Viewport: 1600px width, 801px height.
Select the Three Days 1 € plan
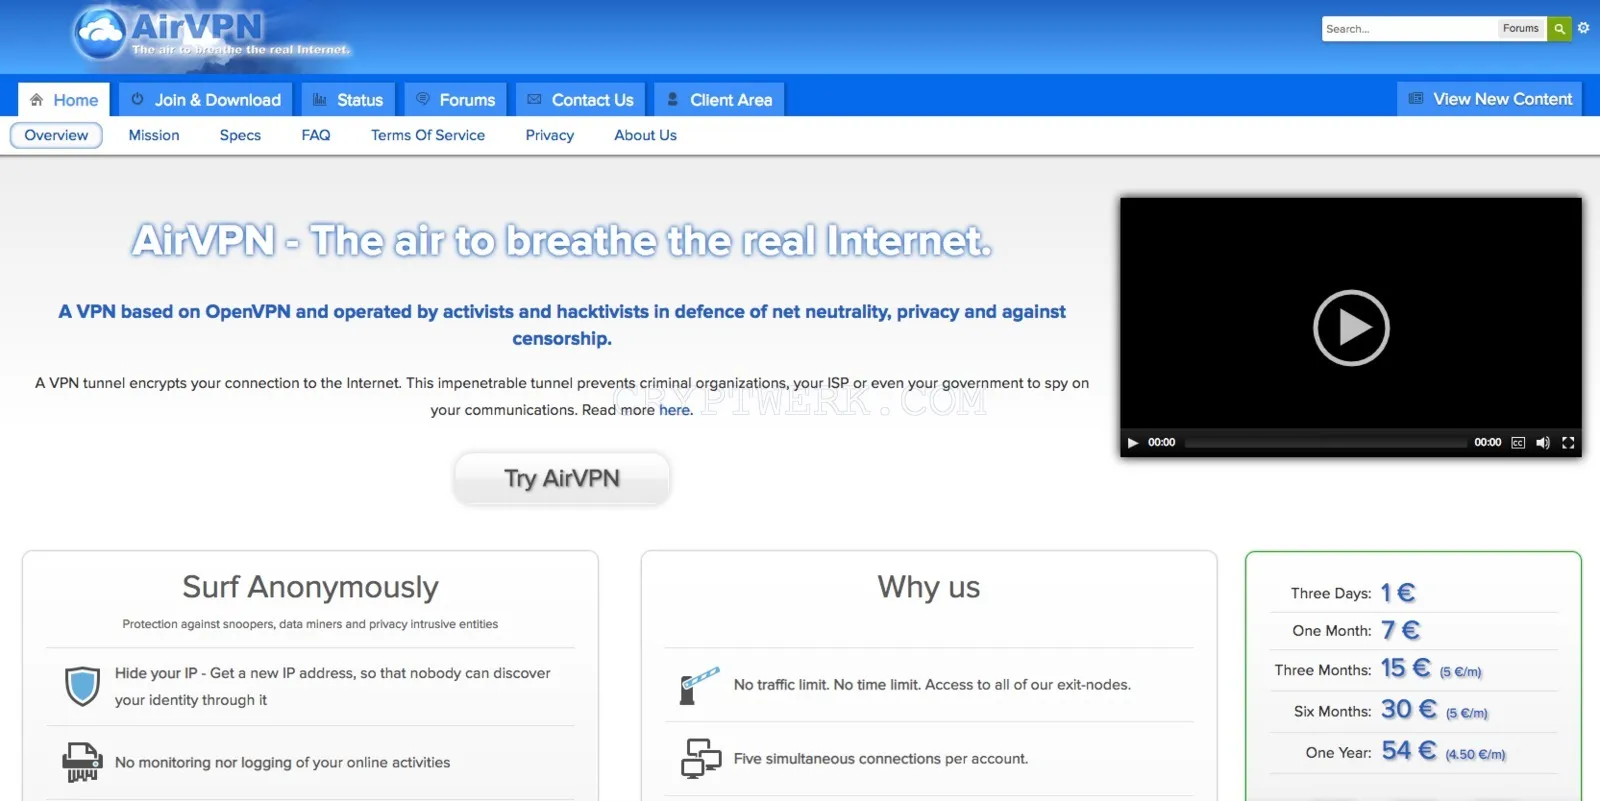click(x=1413, y=593)
